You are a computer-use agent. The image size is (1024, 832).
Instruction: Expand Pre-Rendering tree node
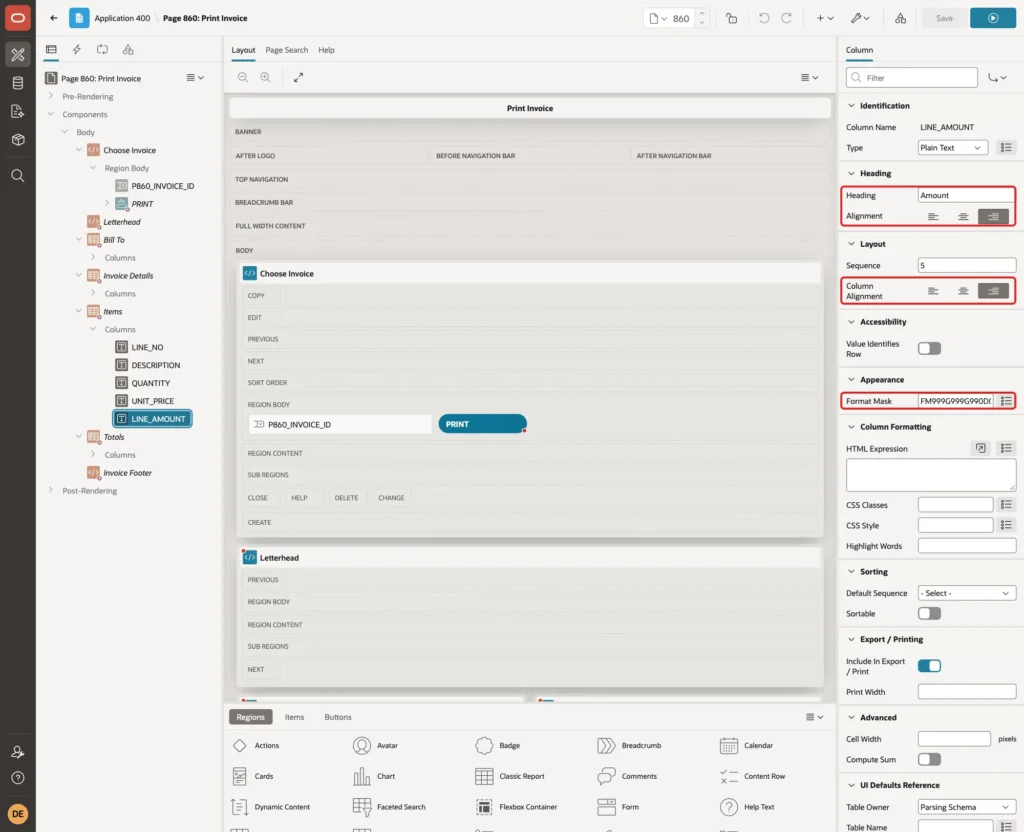(51, 96)
